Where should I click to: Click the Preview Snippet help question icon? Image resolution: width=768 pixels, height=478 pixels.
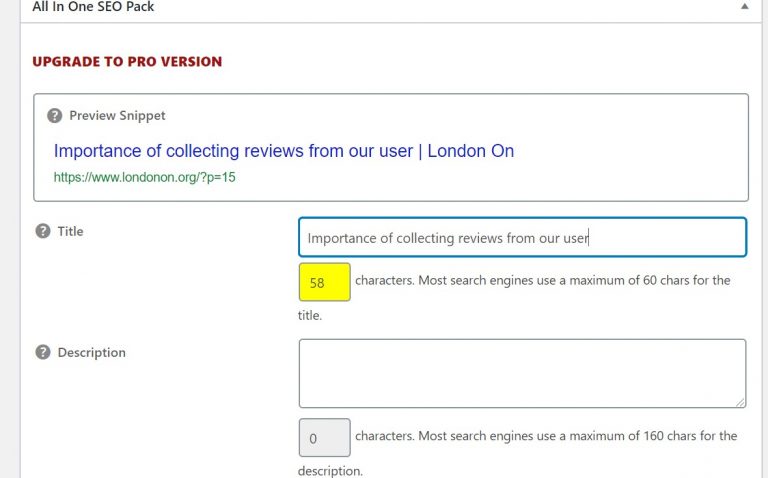54,116
